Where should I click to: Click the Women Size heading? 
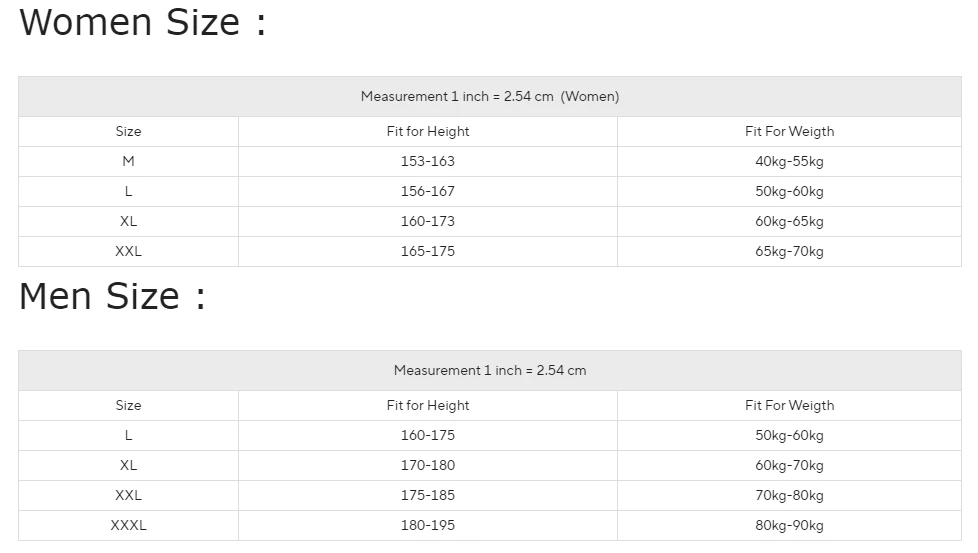point(143,22)
